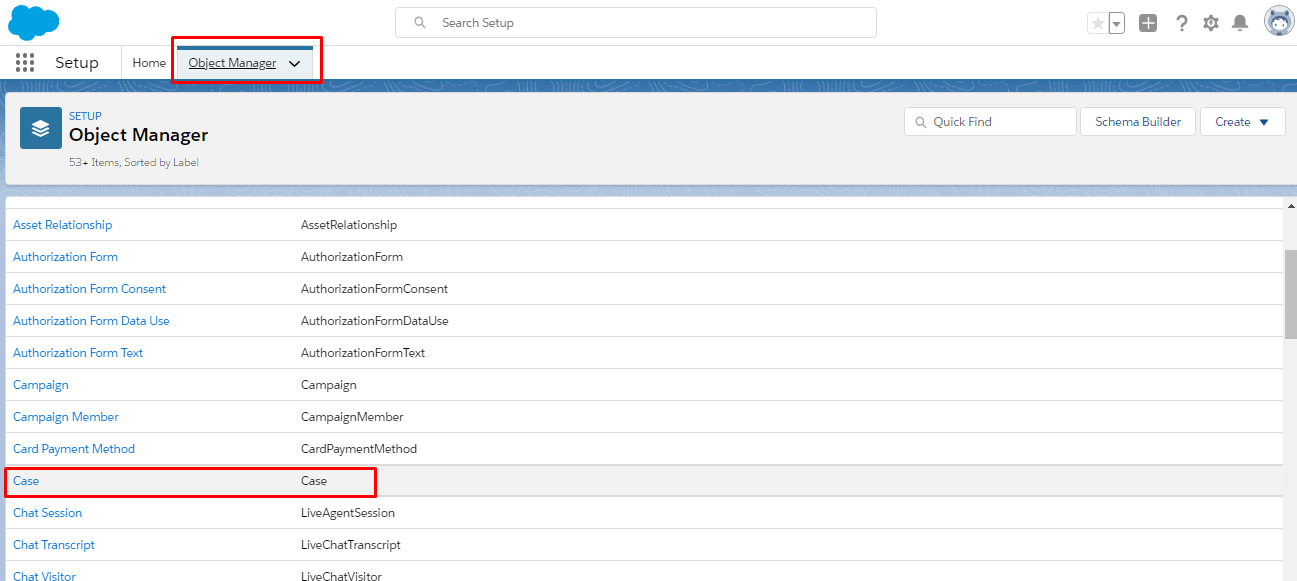
Task: Go to the Home tab
Action: 149,63
